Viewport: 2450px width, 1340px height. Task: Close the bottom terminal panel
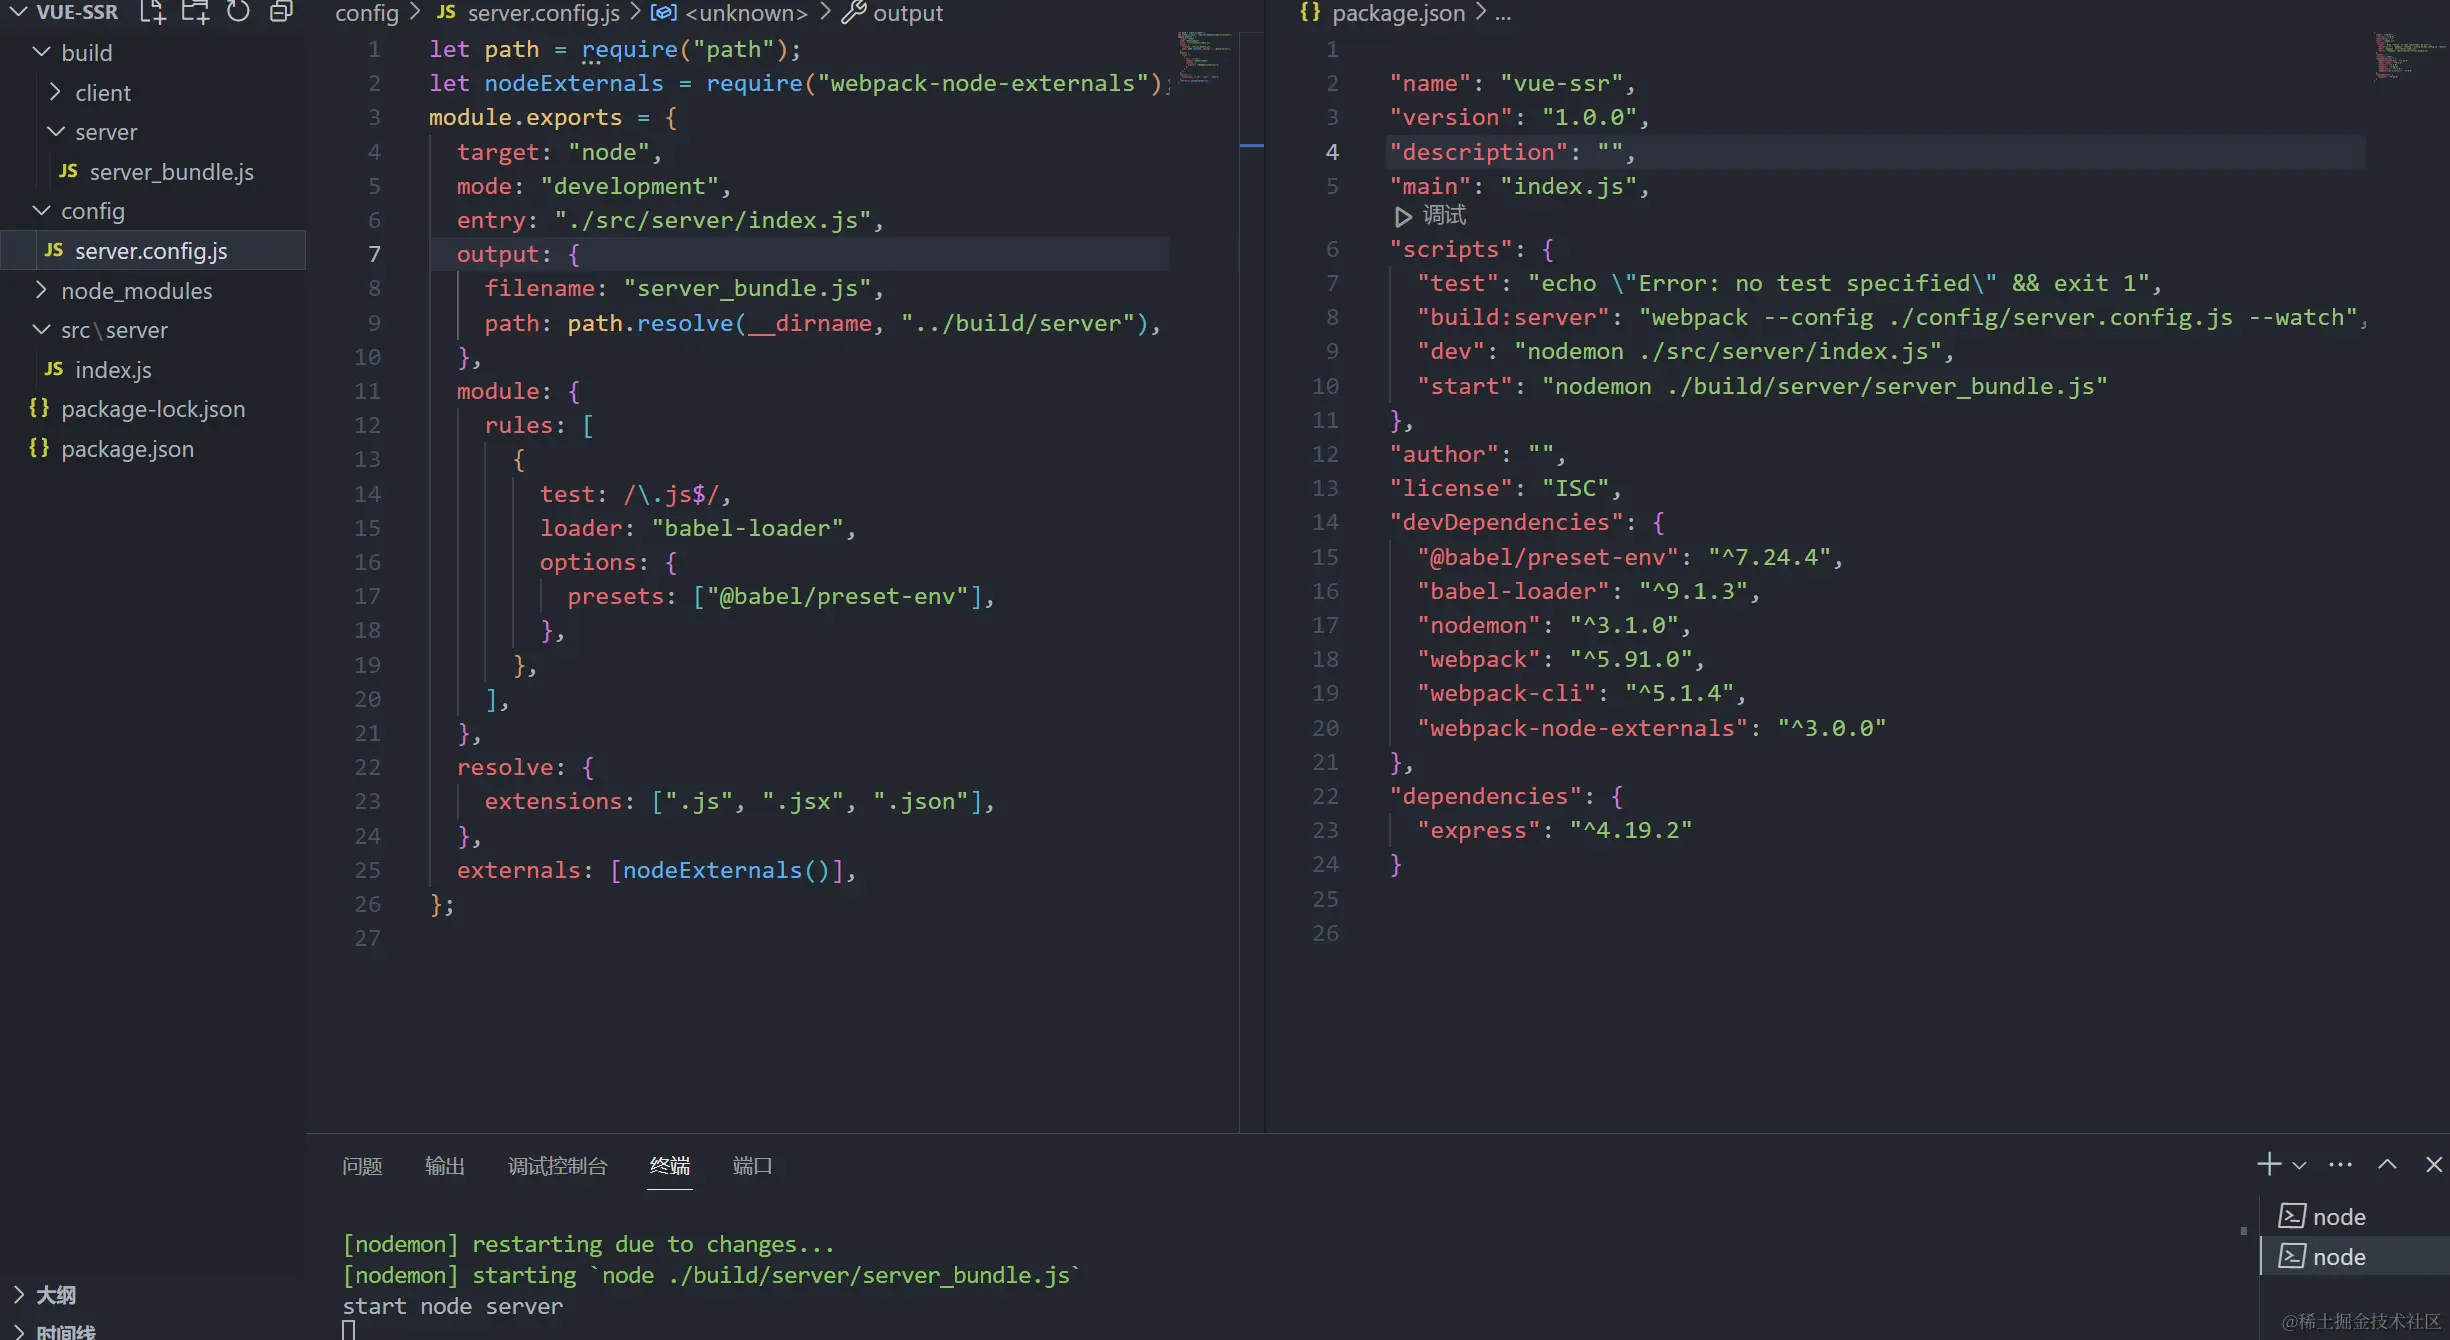(x=2434, y=1165)
